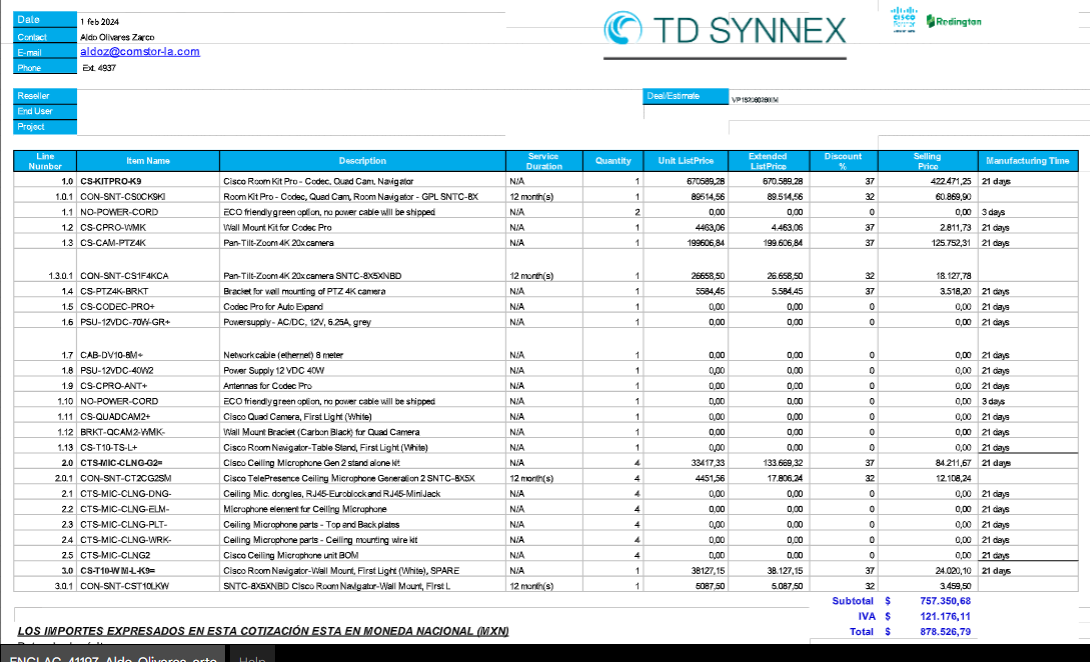Click description 'Codec Pro for Auto Expand'

click(272, 307)
